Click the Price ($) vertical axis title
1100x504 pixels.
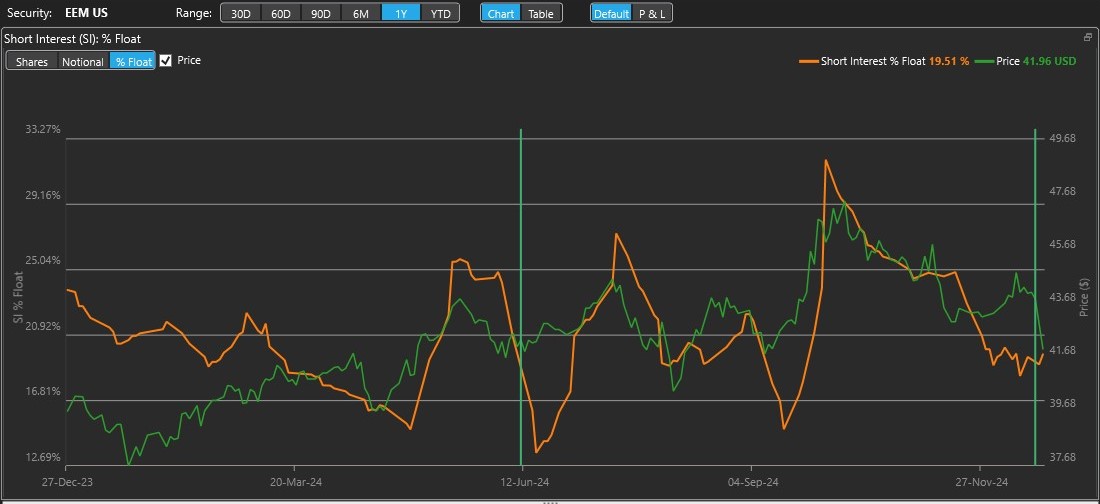(1086, 298)
